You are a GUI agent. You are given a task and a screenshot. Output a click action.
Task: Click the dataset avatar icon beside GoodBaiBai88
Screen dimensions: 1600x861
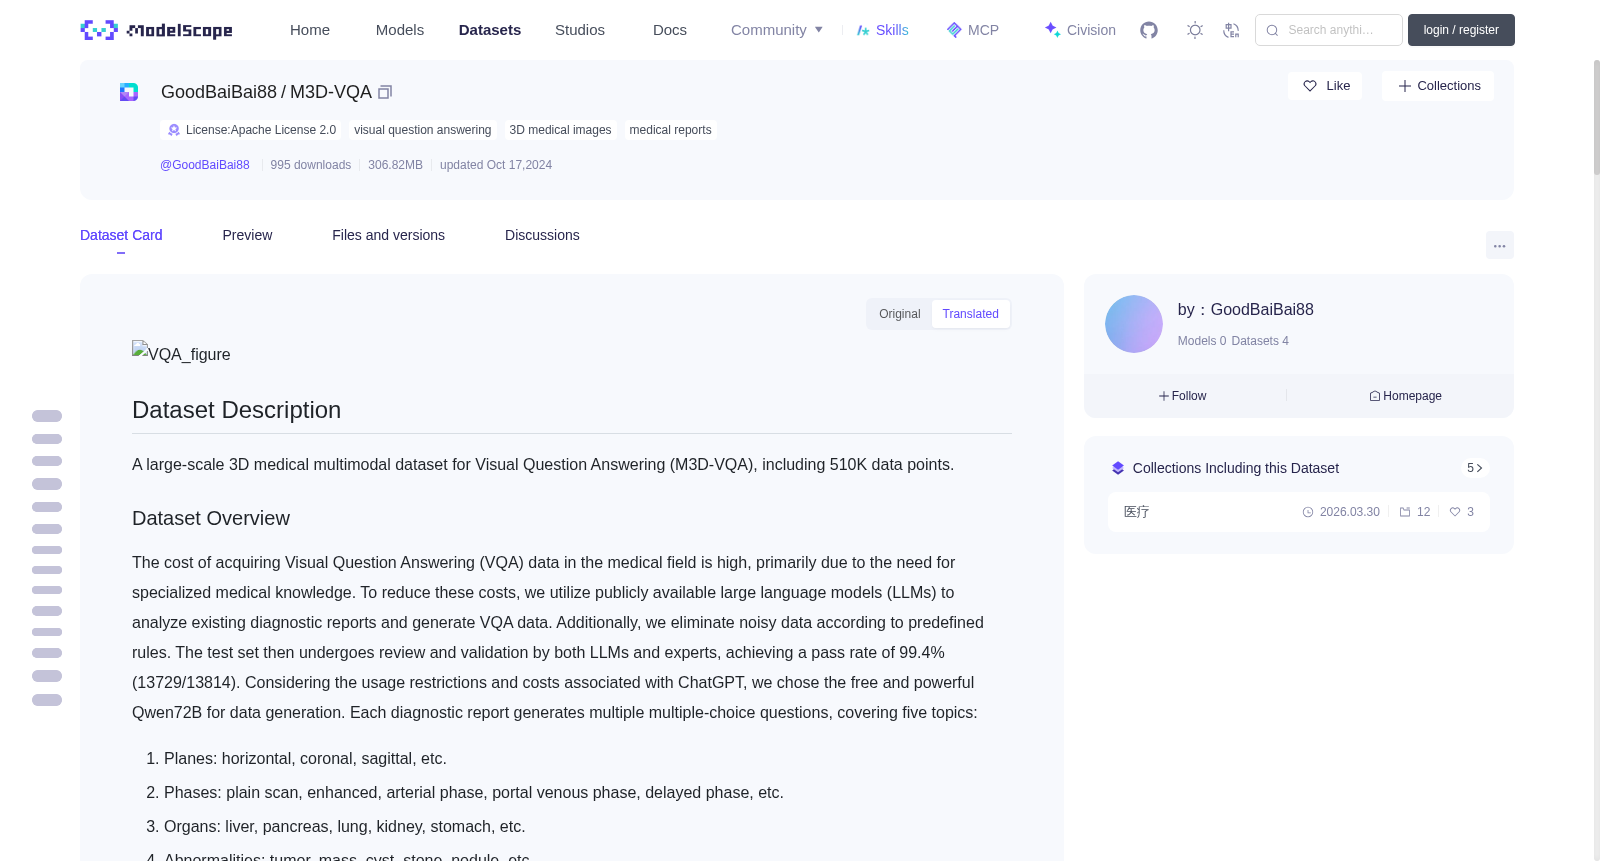(129, 92)
